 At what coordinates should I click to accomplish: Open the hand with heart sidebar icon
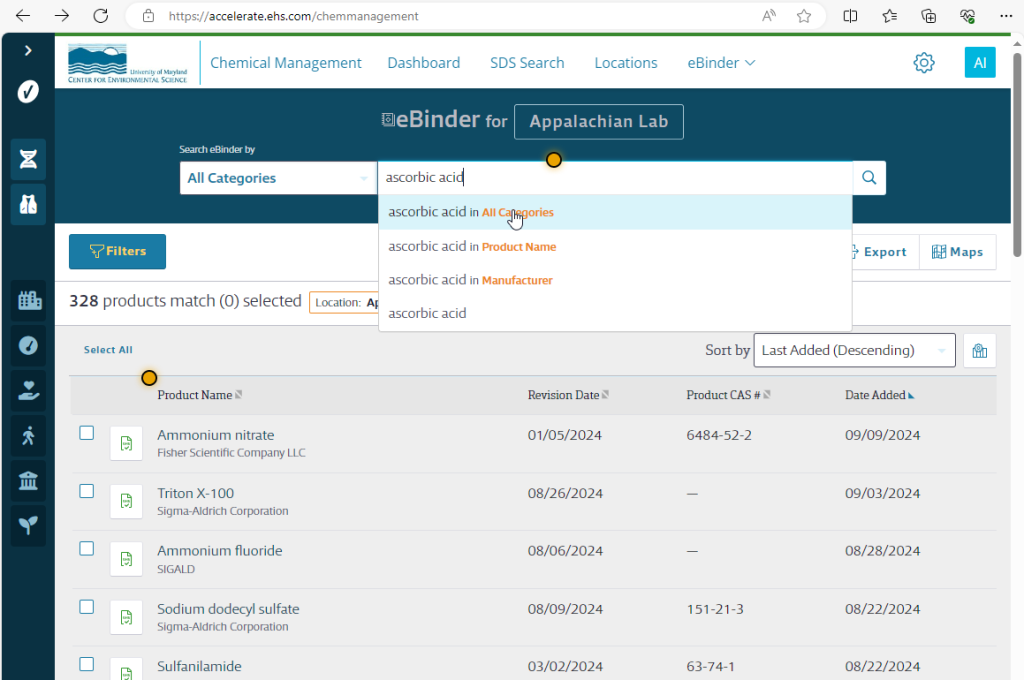[x=28, y=391]
